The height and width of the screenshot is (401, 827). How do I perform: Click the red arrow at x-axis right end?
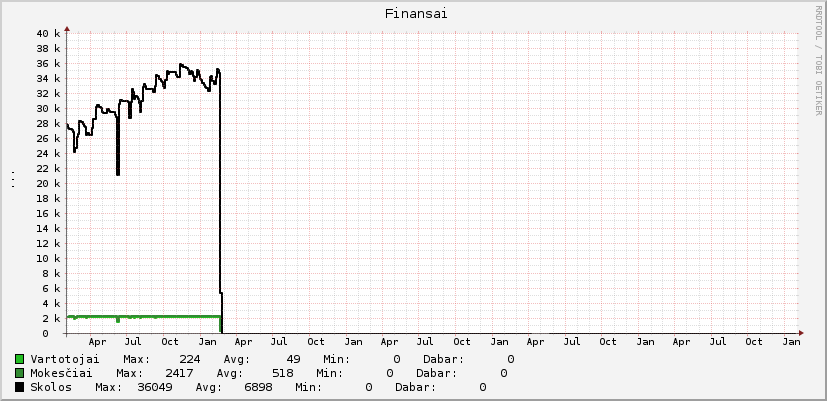coord(800,333)
